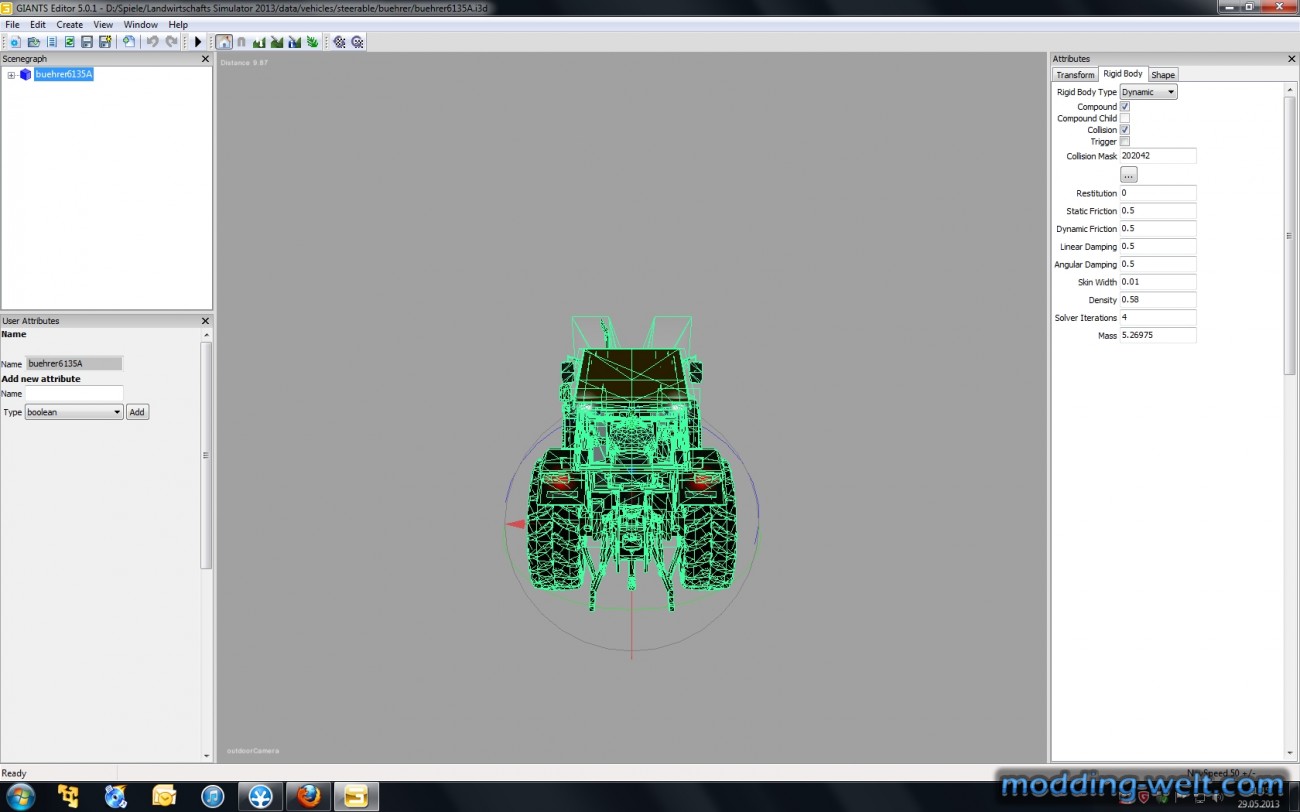Click the blue lined-document toolbar icon
Image resolution: width=1300 pixels, height=812 pixels.
51,42
